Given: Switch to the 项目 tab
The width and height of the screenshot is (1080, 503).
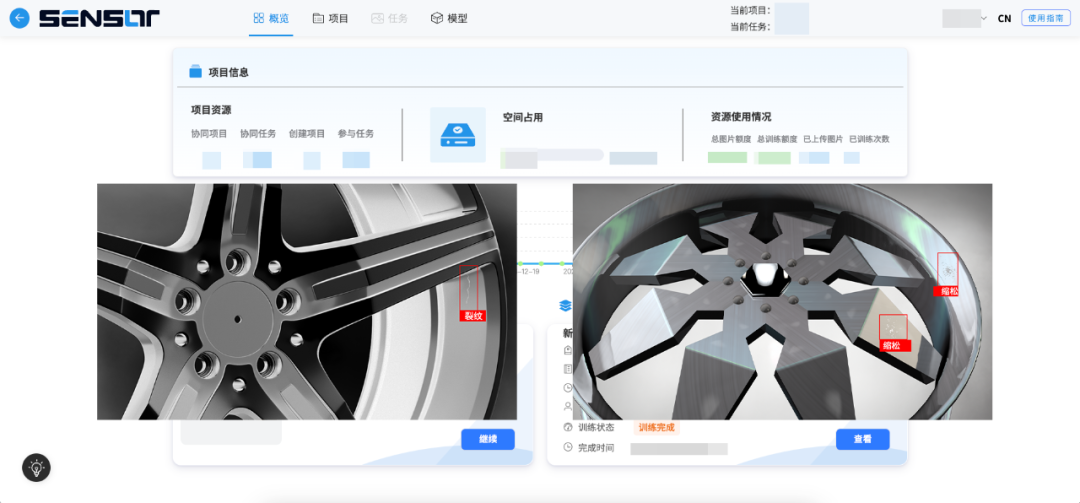Looking at the screenshot, I should 331,19.
